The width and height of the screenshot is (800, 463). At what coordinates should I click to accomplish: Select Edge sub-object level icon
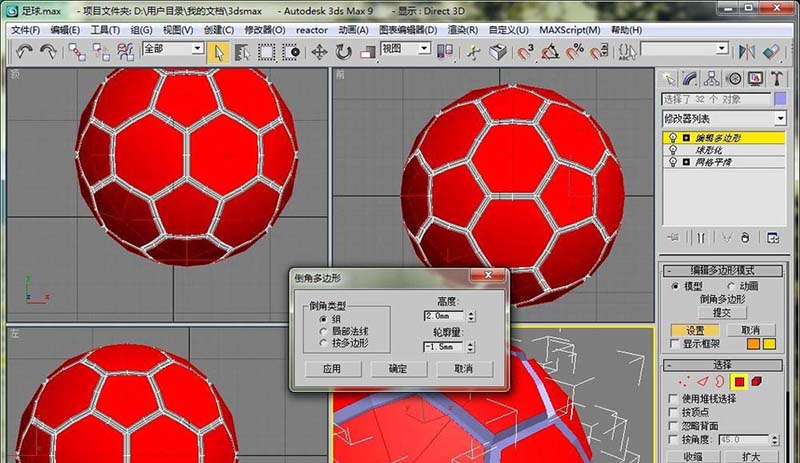[703, 382]
